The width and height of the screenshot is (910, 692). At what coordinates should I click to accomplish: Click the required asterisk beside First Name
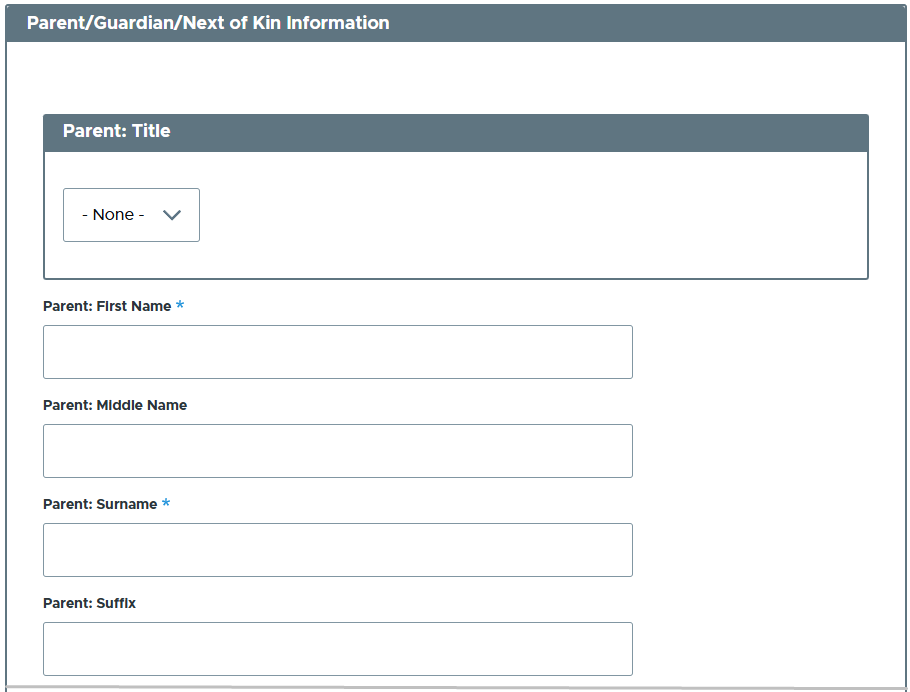(180, 306)
